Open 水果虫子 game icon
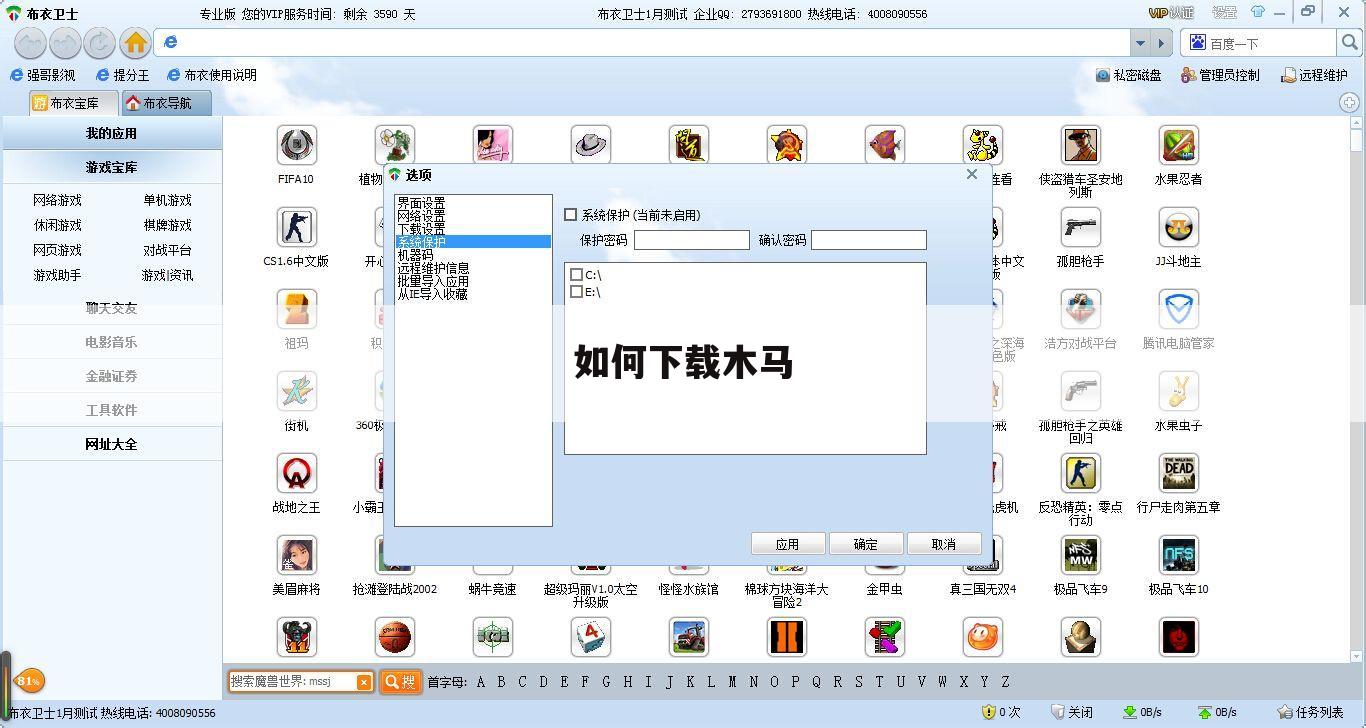This screenshot has height=728, width=1366. (1178, 392)
